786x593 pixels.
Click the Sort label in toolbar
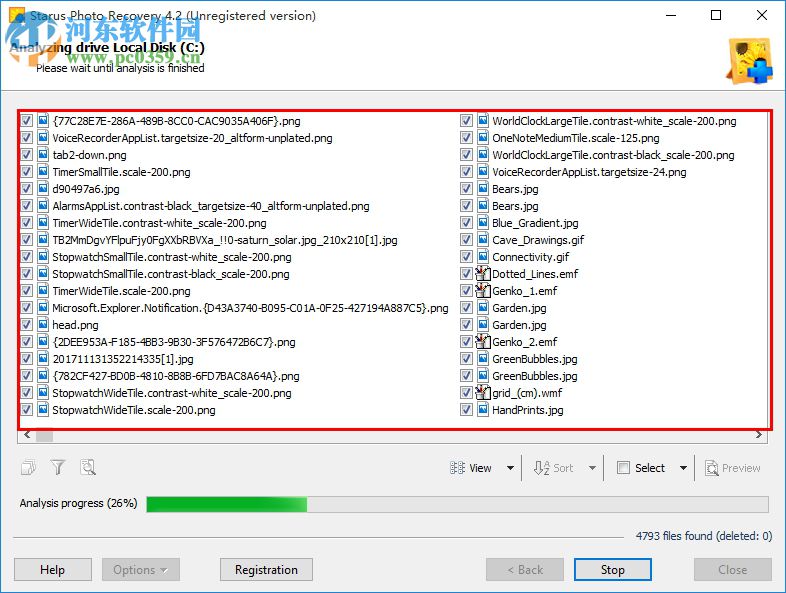pyautogui.click(x=563, y=468)
